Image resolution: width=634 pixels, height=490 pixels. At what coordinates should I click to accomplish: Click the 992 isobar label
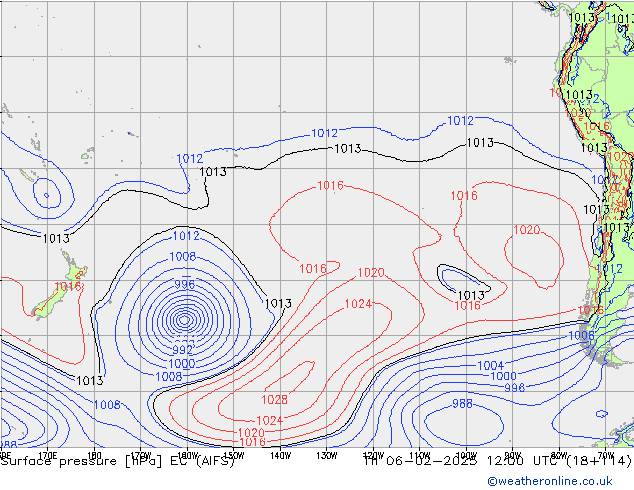183,350
